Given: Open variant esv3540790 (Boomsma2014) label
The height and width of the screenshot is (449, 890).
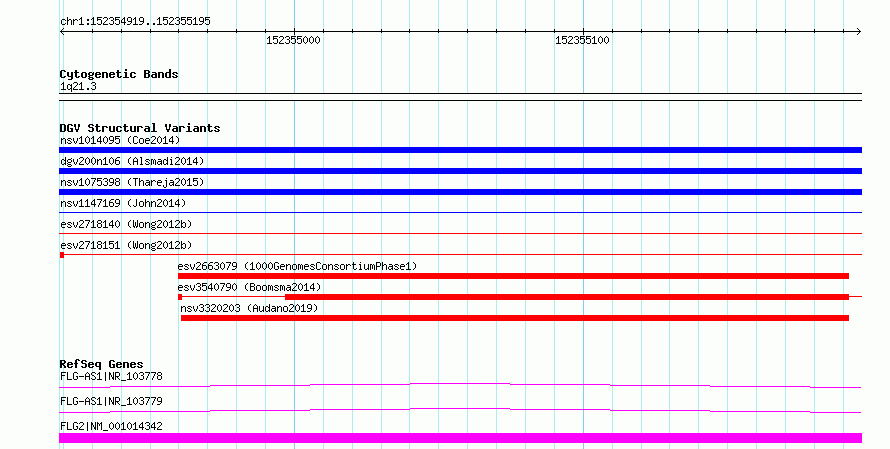Looking at the screenshot, I should tap(249, 287).
